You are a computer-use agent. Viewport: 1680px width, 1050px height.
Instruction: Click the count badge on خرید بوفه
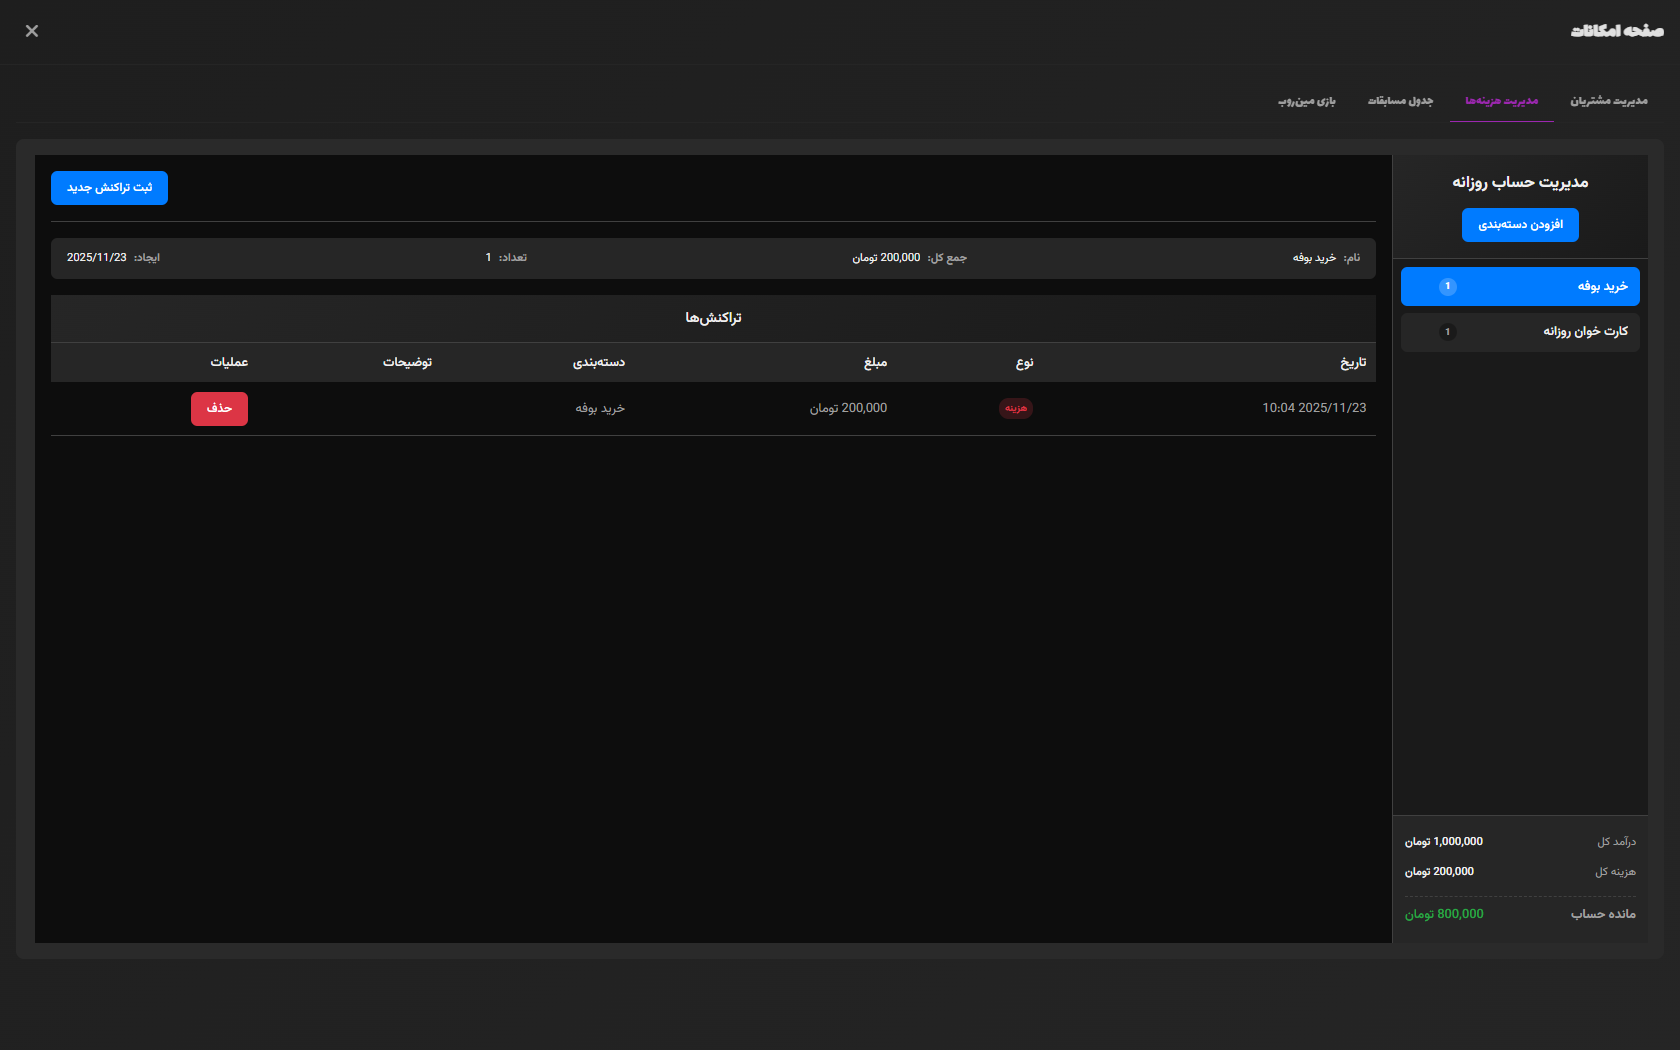(x=1447, y=287)
